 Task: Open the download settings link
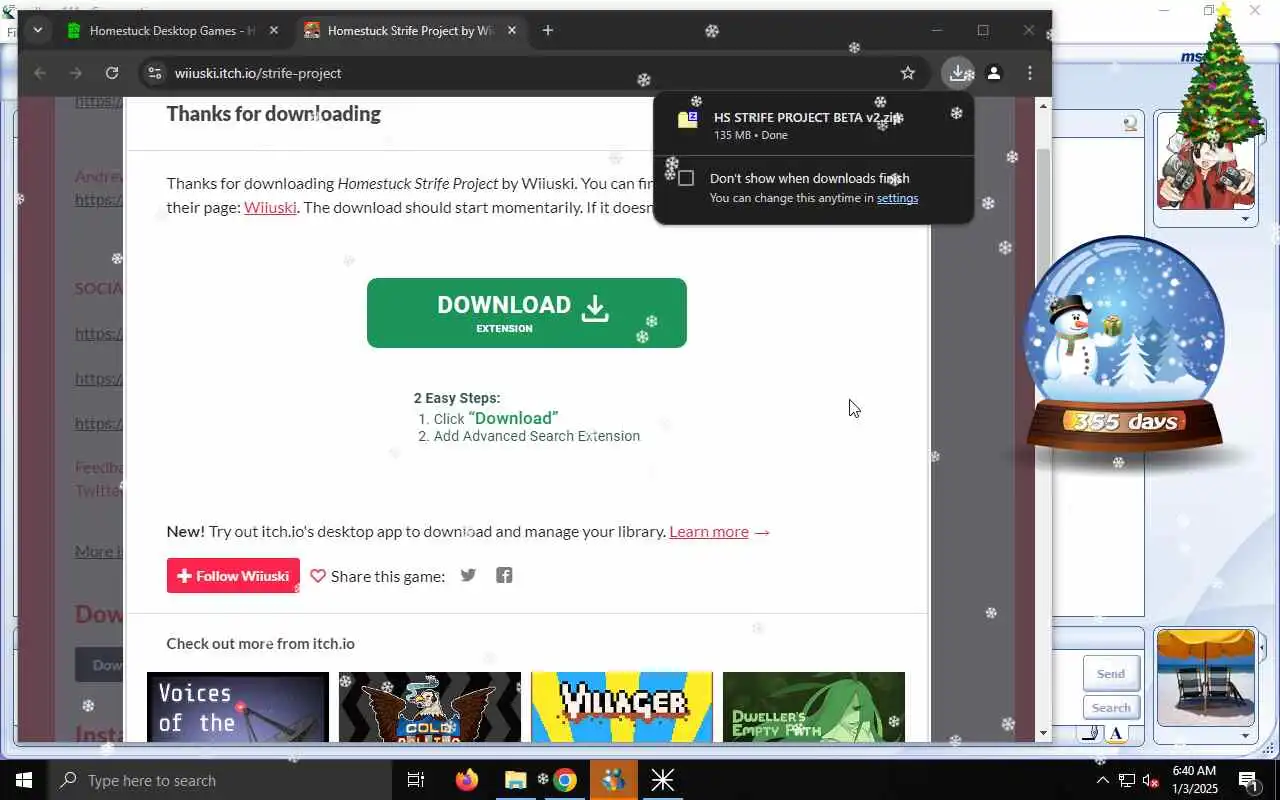coord(897,198)
